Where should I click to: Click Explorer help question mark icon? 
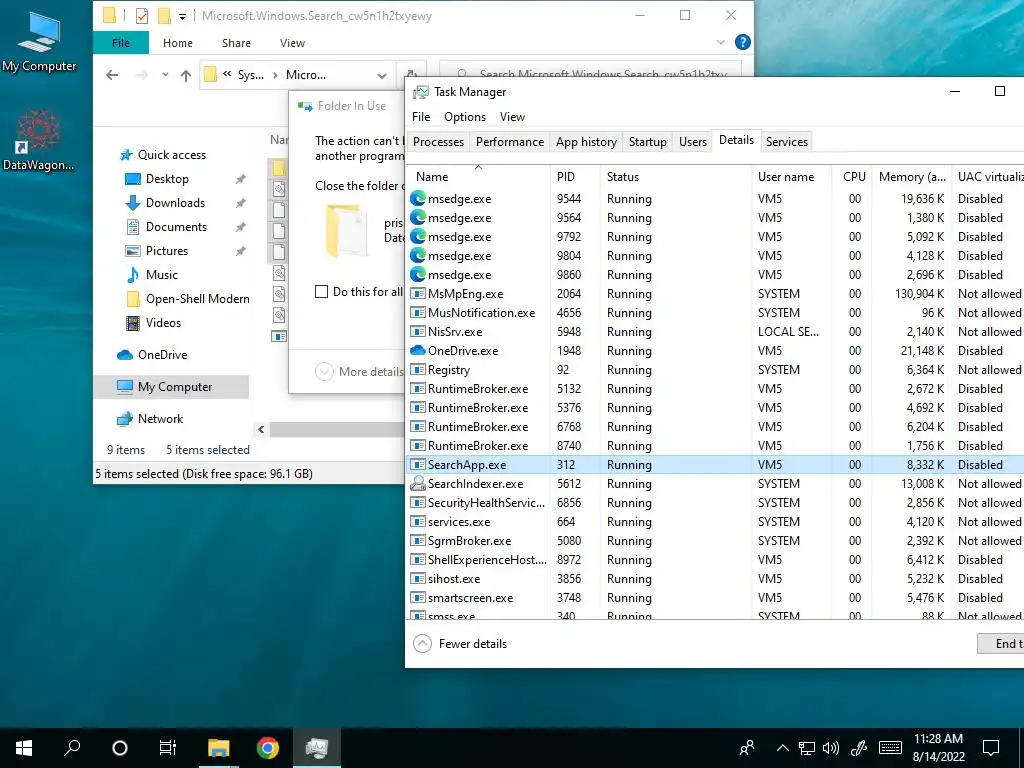coord(743,42)
